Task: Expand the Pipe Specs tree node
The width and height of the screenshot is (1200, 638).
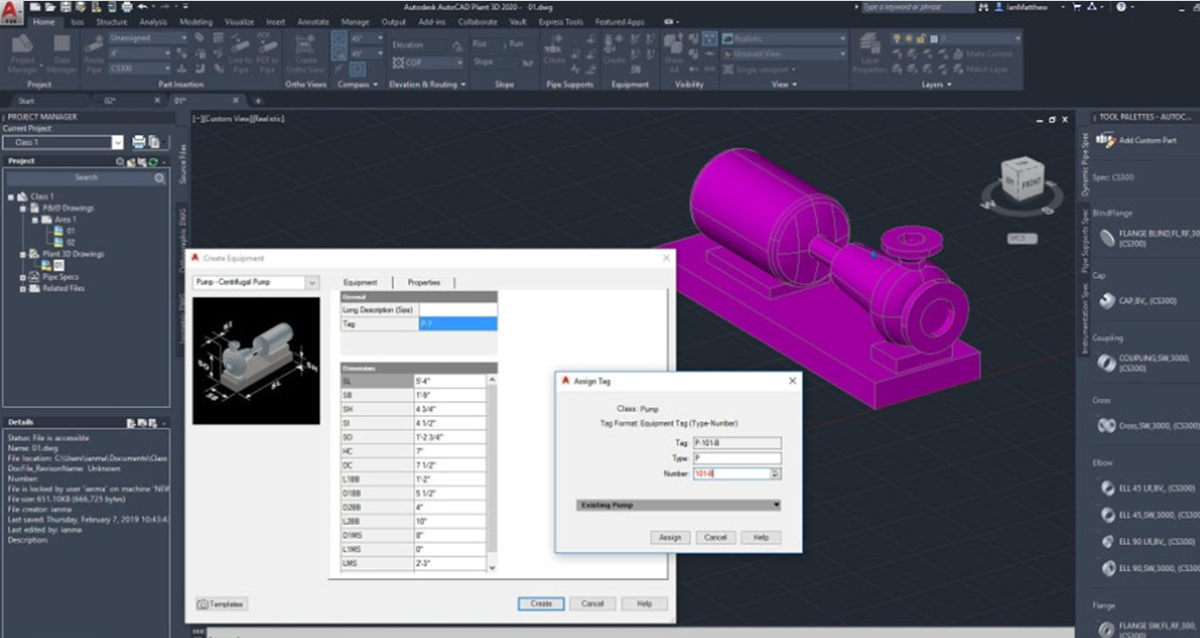Action: click(x=22, y=277)
